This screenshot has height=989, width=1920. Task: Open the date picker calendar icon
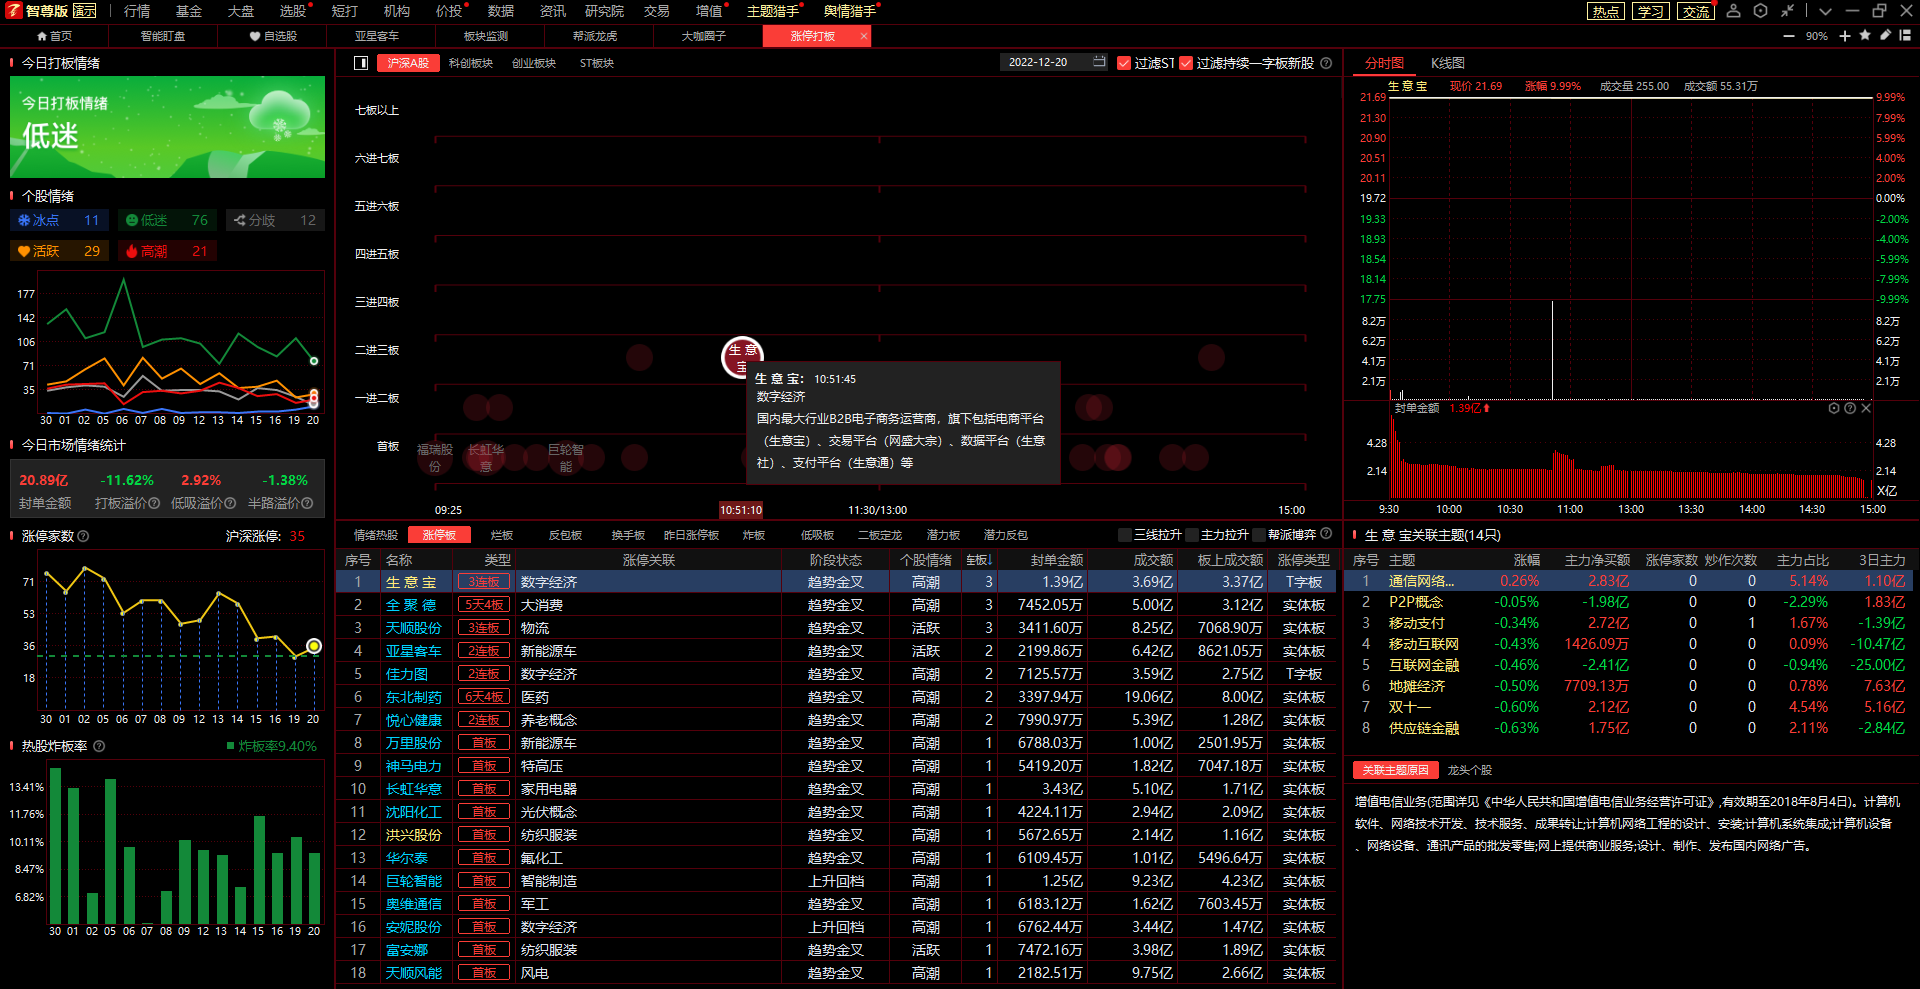coord(1099,62)
